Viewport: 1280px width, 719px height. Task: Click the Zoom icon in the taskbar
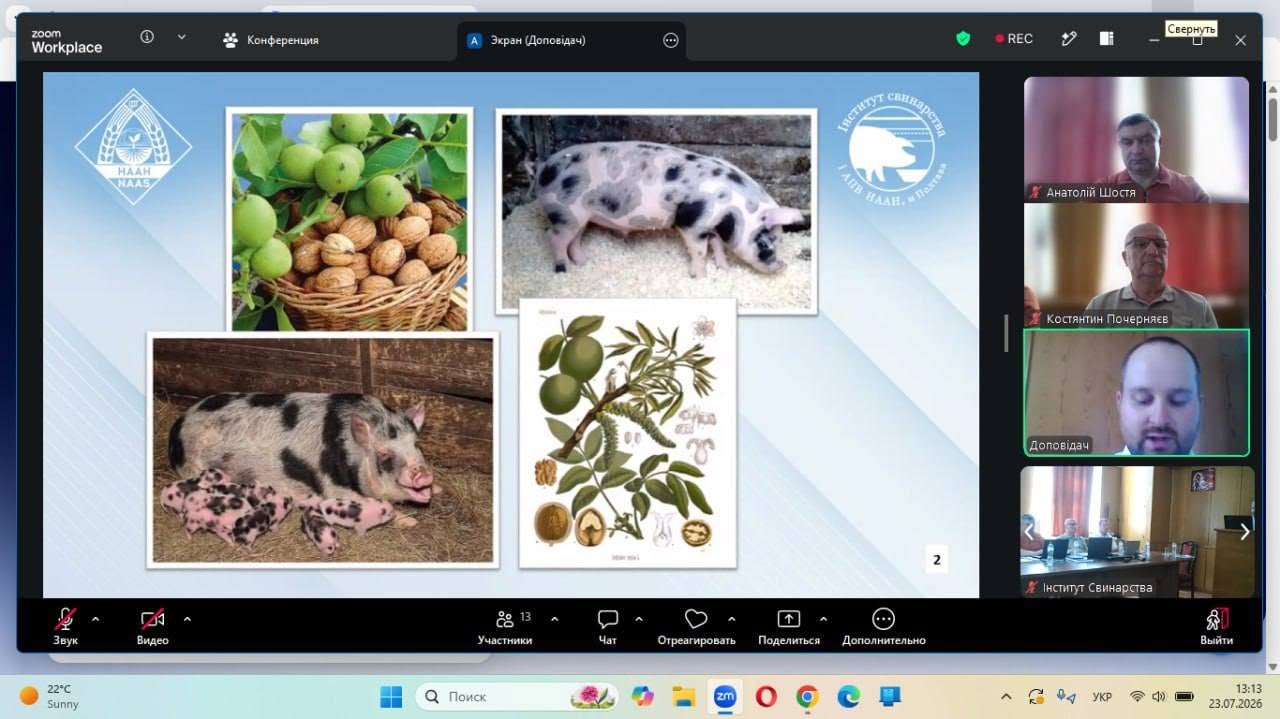(x=725, y=696)
